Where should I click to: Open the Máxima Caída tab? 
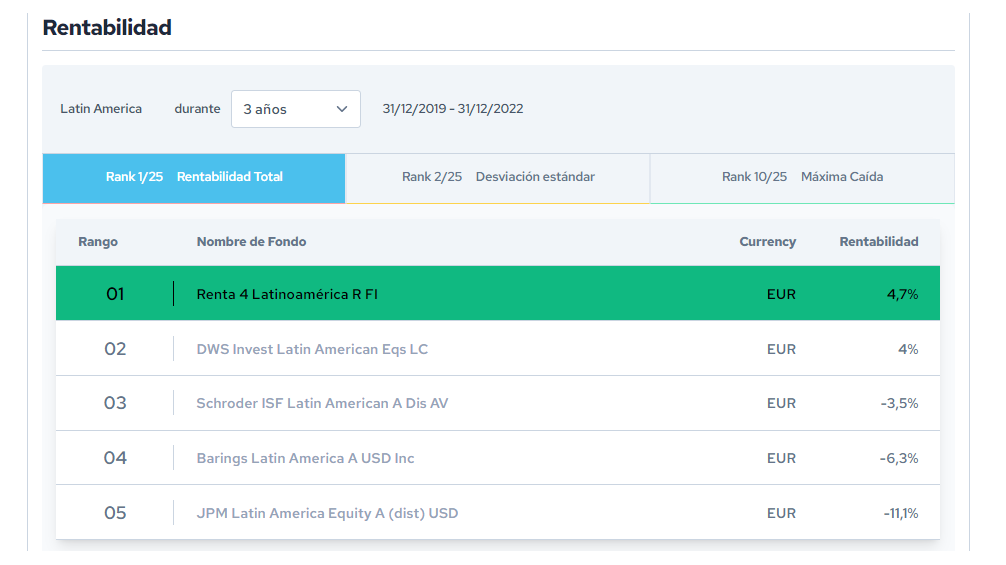802,177
